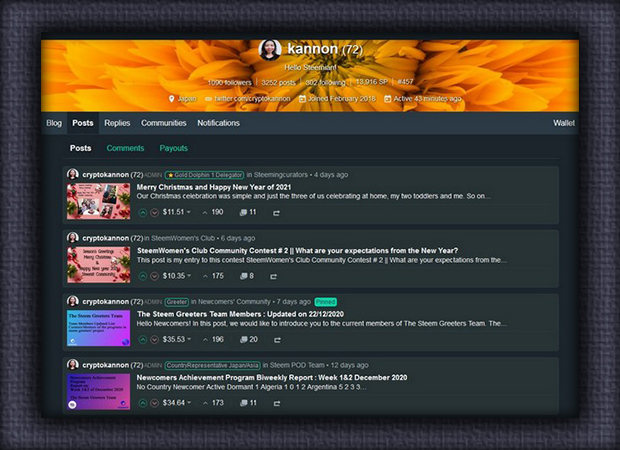Click the kannon profile avatar in header

click(270, 50)
